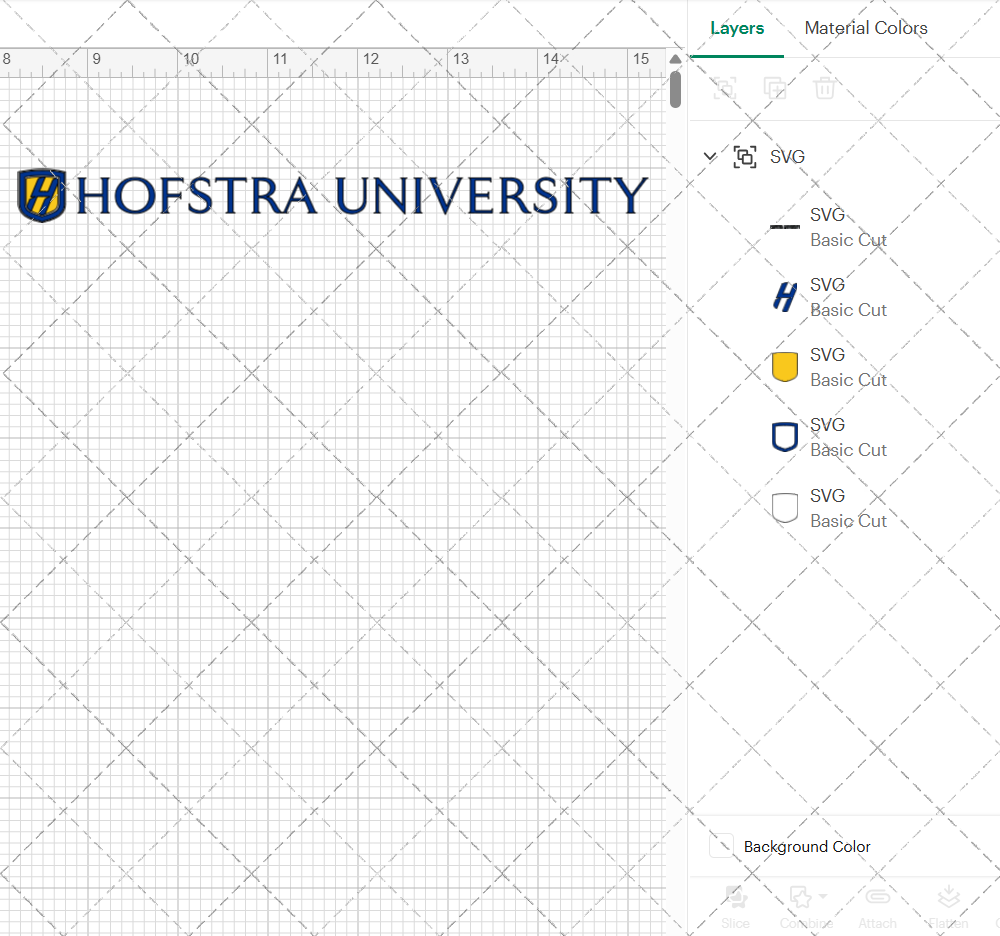
Task: Click the vertical canvas scrollbar thumb
Action: [675, 89]
